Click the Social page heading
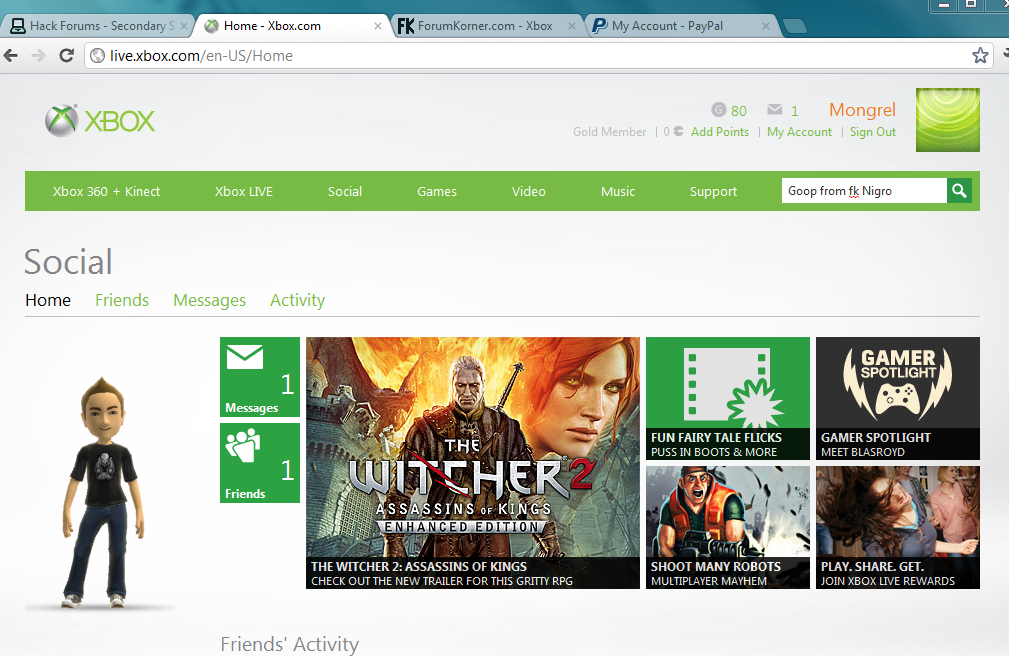 [x=68, y=262]
